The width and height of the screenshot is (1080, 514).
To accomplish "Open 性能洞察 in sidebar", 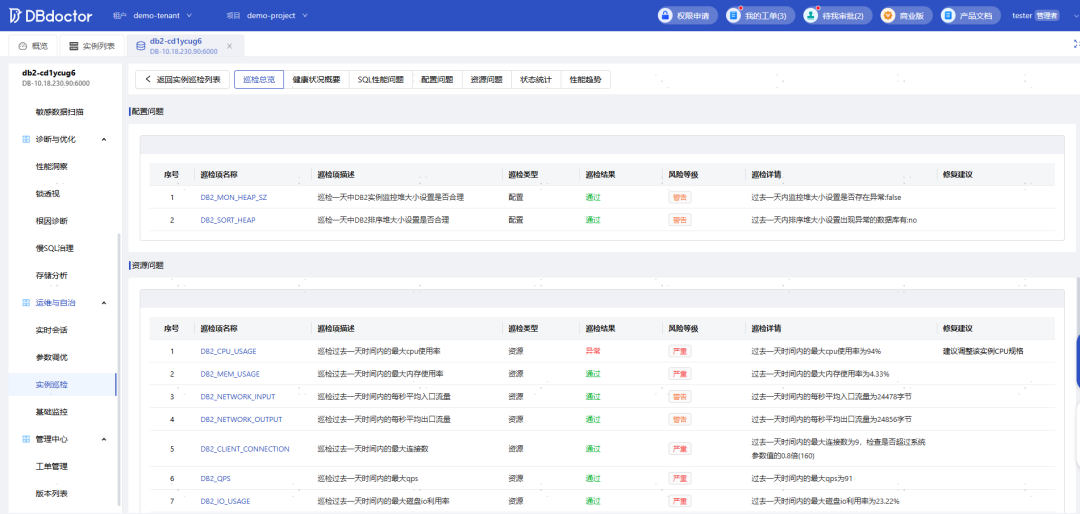I will 52,166.
